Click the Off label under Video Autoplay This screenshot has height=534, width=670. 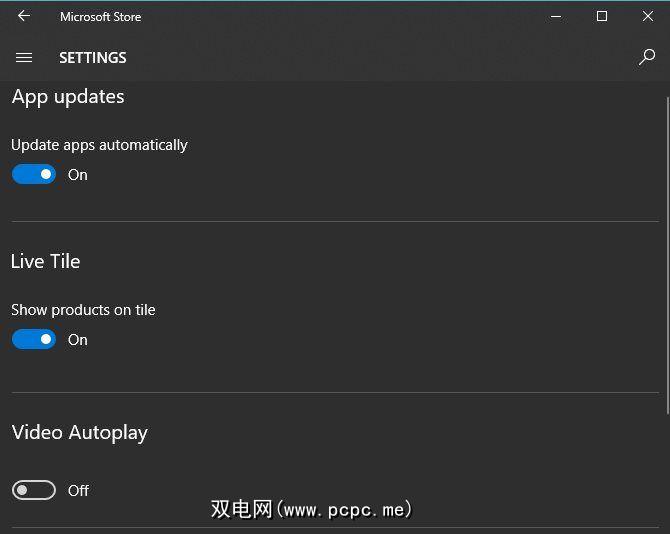(x=78, y=491)
